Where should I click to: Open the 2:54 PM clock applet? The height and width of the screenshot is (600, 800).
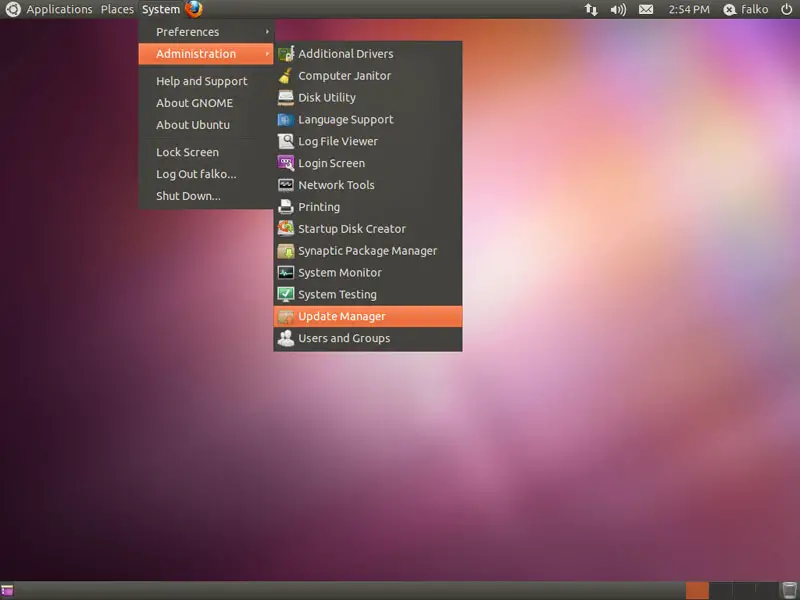point(689,10)
